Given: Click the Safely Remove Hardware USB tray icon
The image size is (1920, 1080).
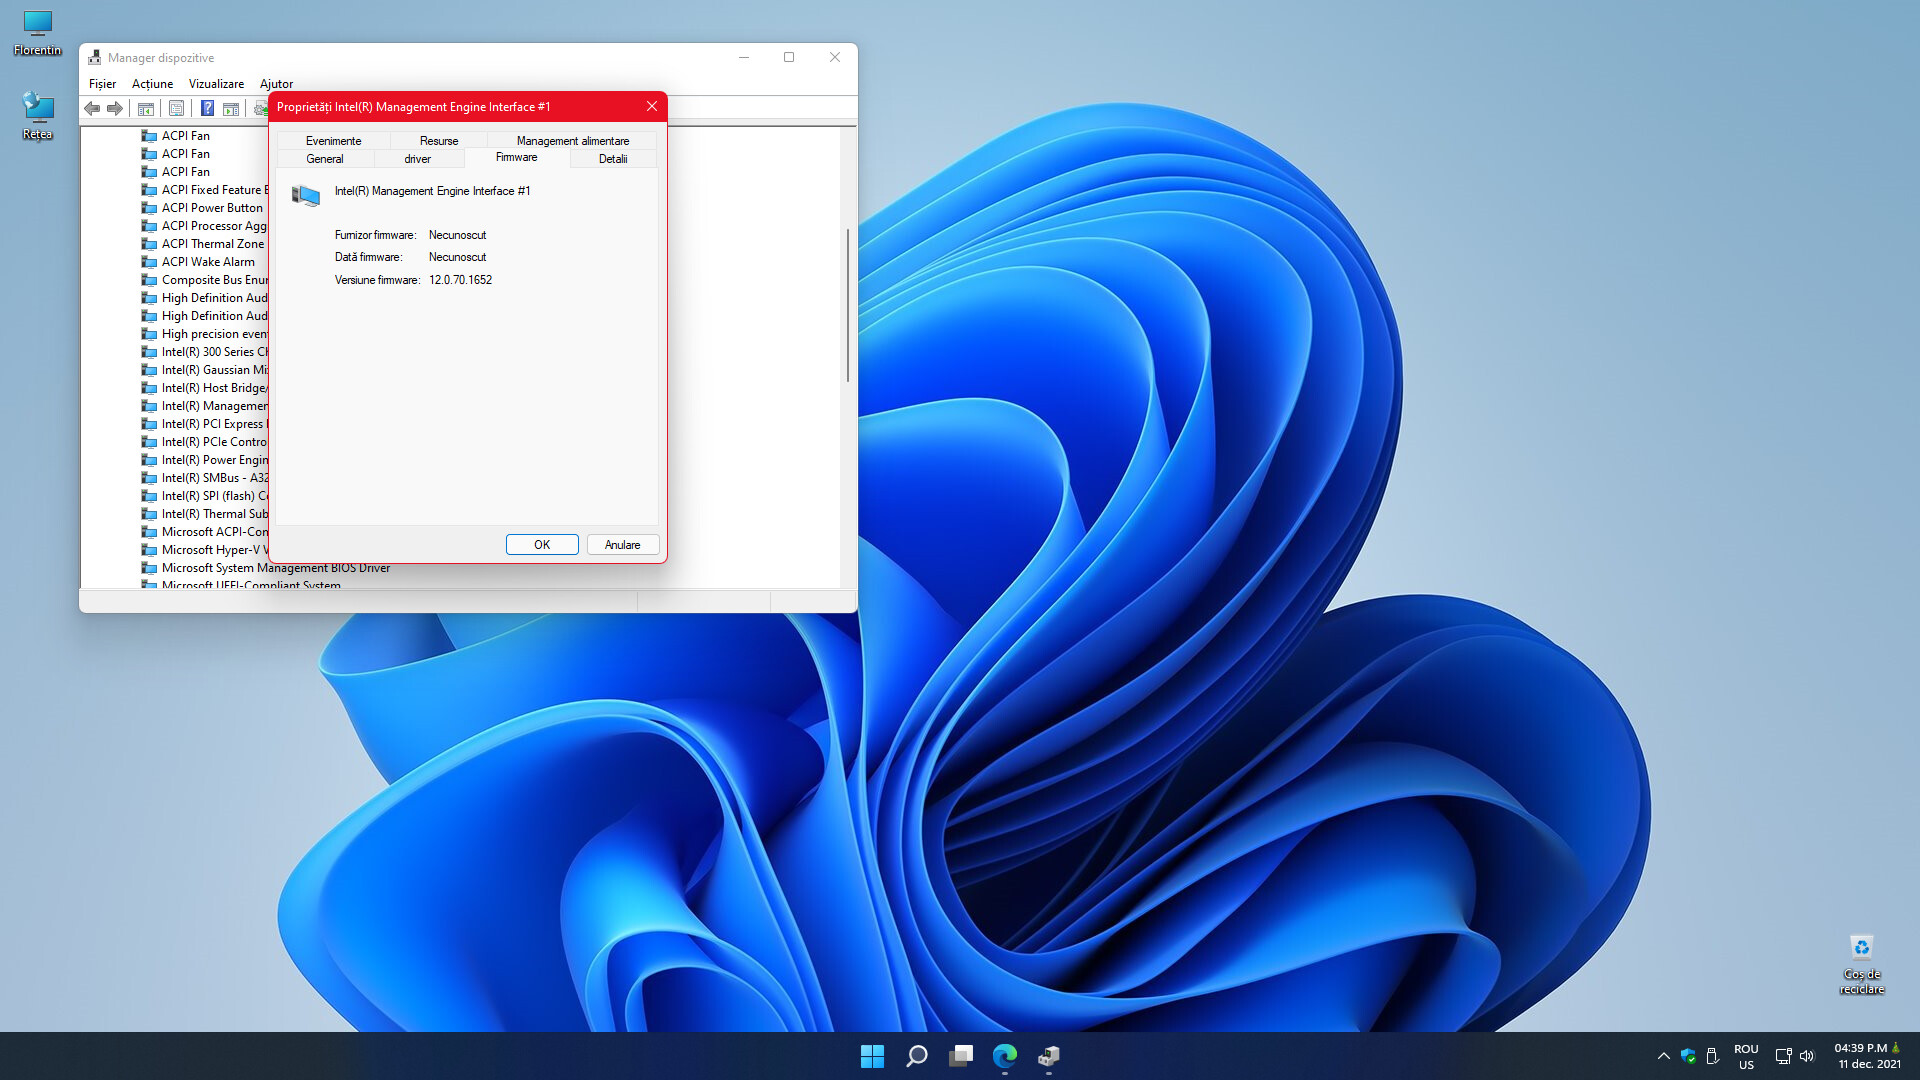Looking at the screenshot, I should coord(1712,1056).
